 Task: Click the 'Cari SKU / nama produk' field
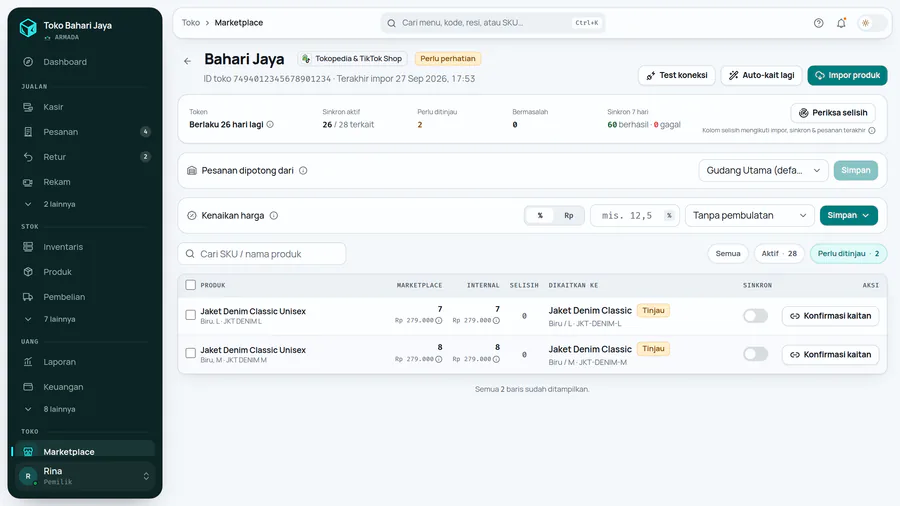coord(262,254)
